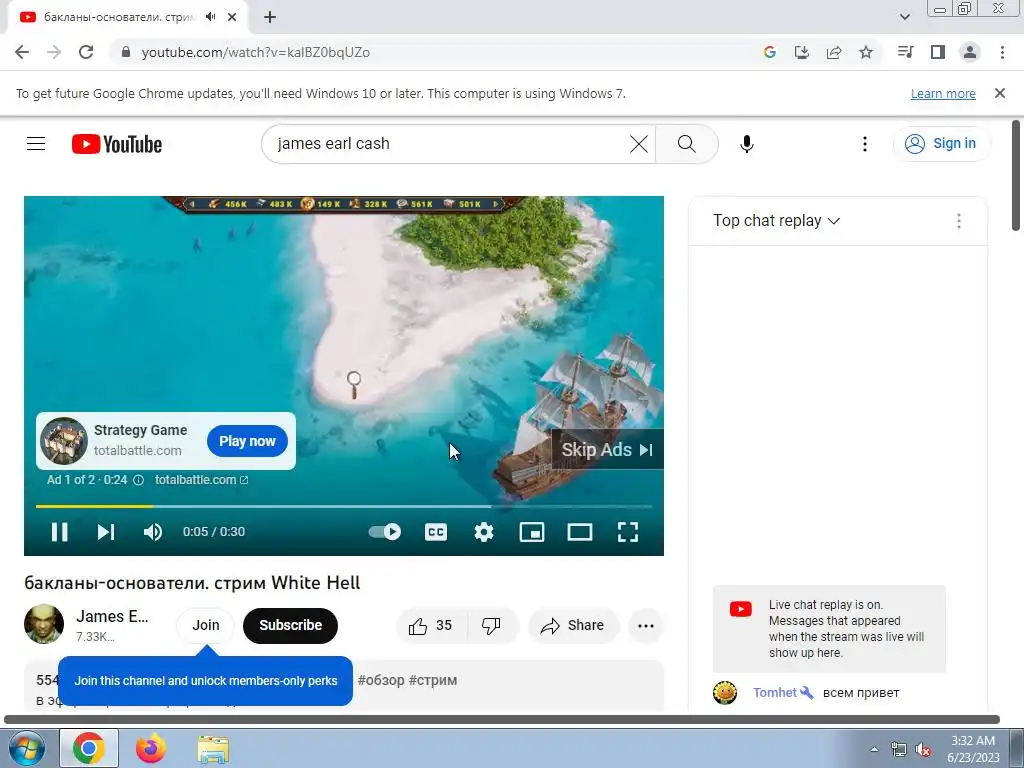Open chat options three-dot menu

click(x=959, y=221)
